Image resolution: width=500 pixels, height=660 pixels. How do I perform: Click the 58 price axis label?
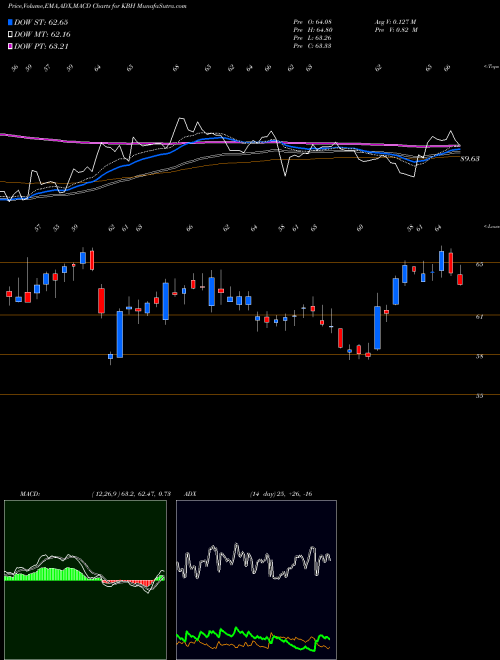click(x=479, y=356)
